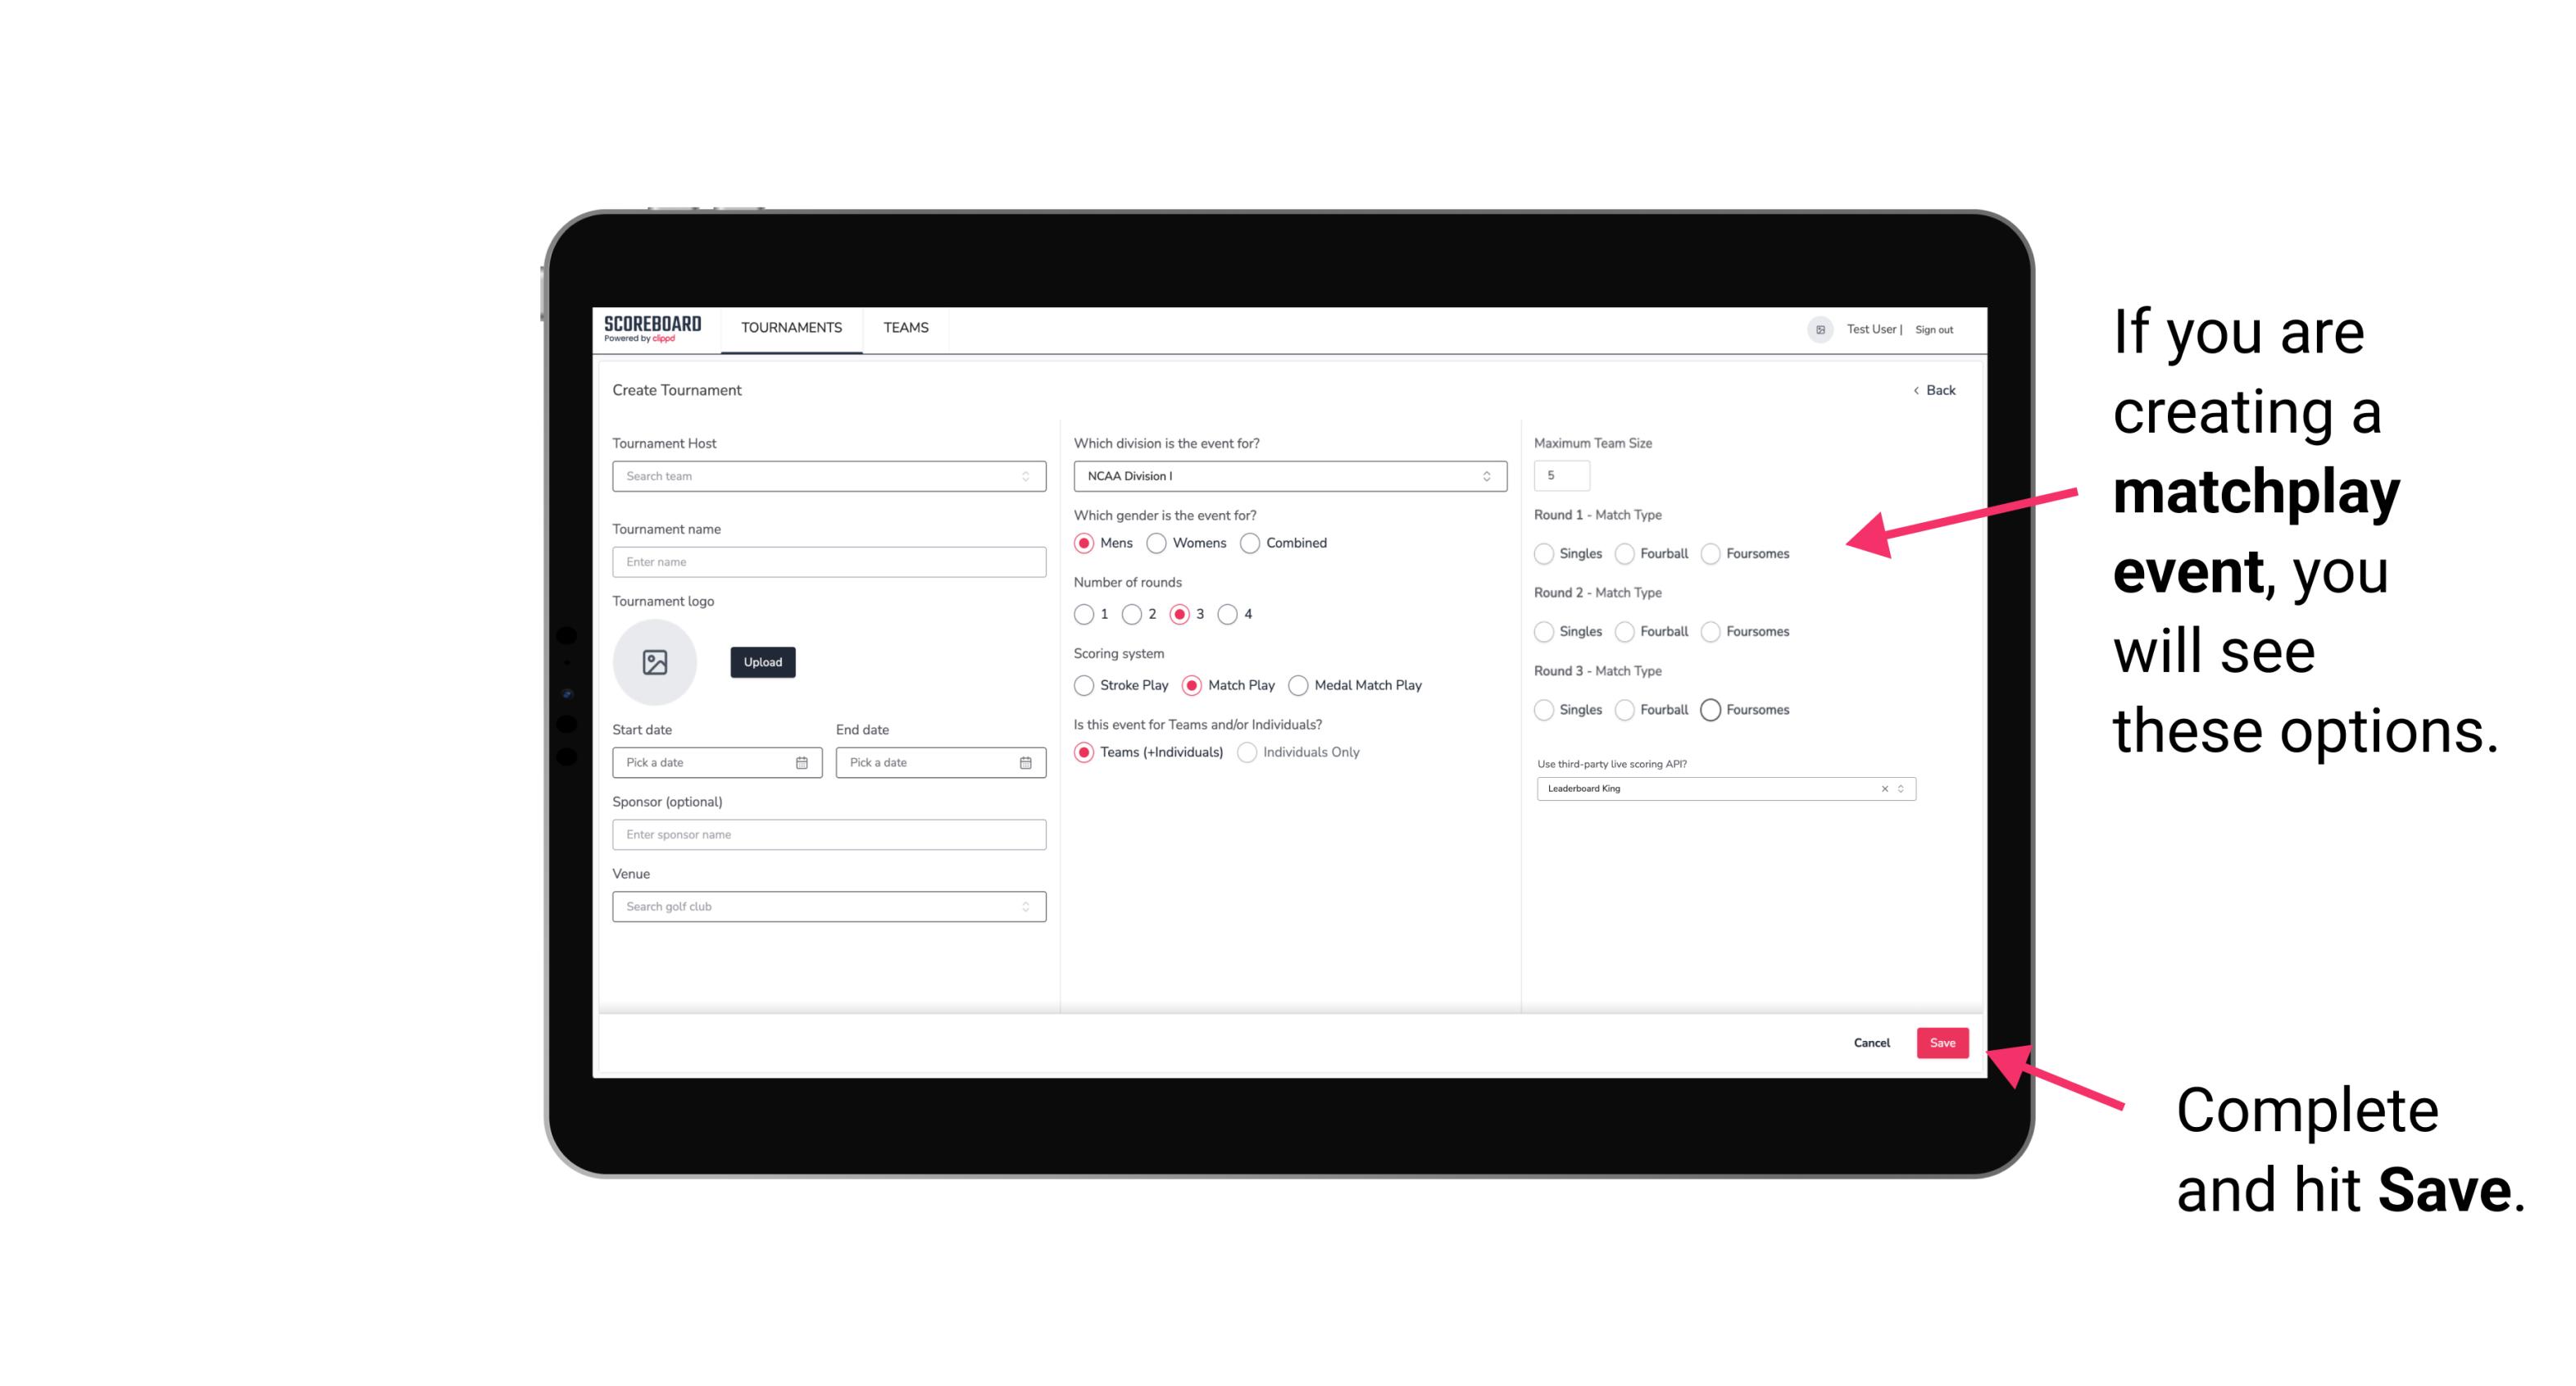The image size is (2576, 1386).
Task: Select Foursomes for Round 1 Match Type
Action: pos(1710,553)
